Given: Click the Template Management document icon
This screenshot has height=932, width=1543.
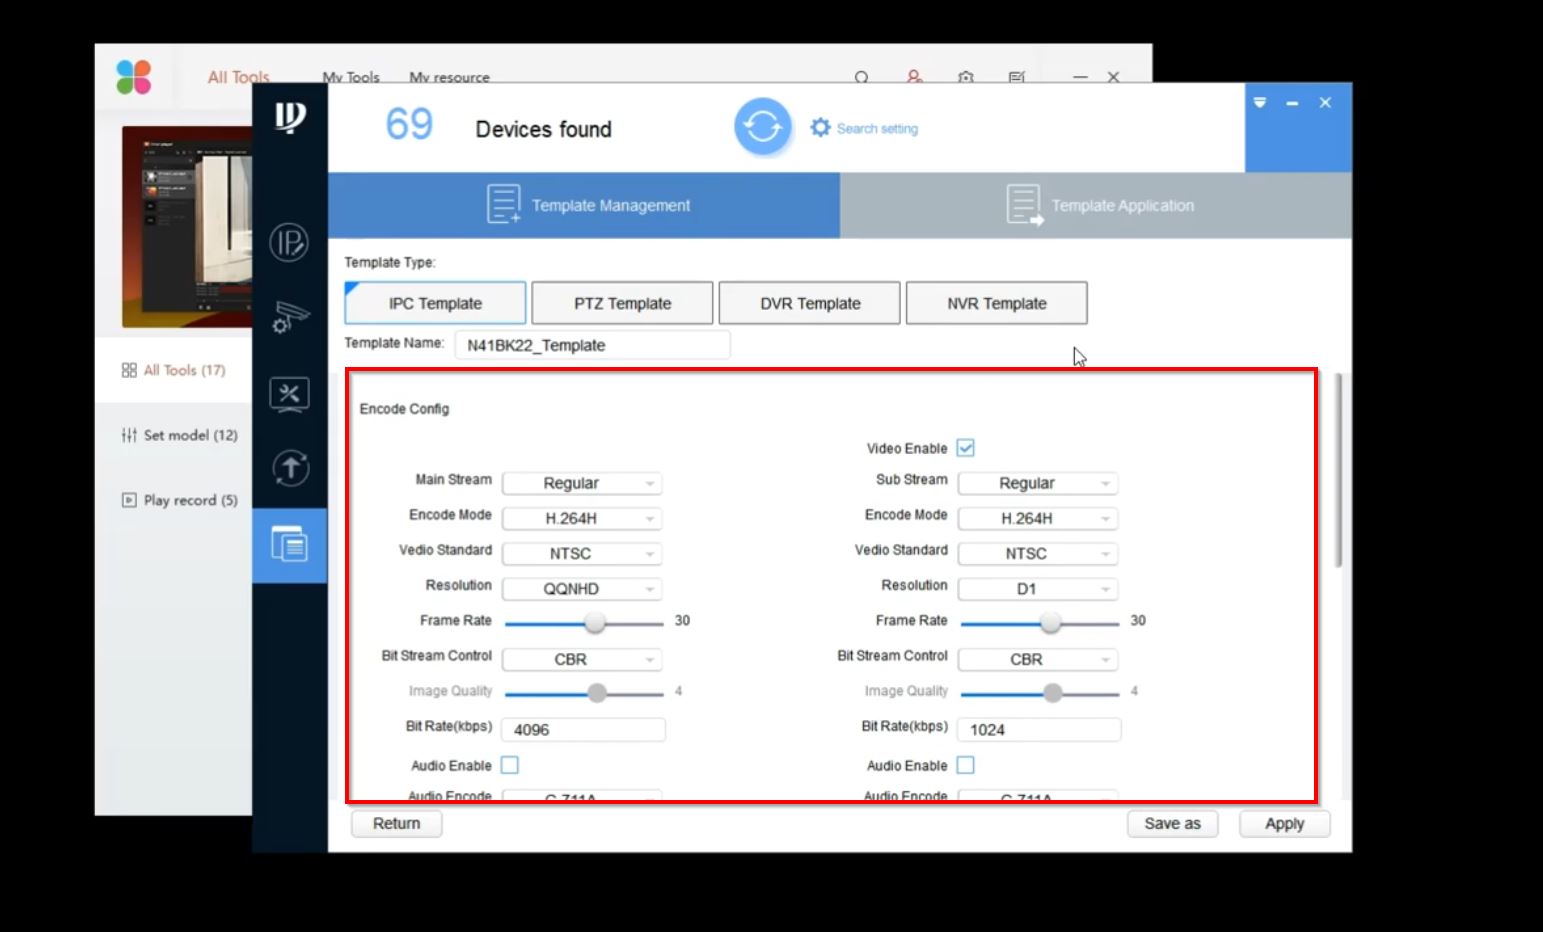Looking at the screenshot, I should click(x=503, y=204).
